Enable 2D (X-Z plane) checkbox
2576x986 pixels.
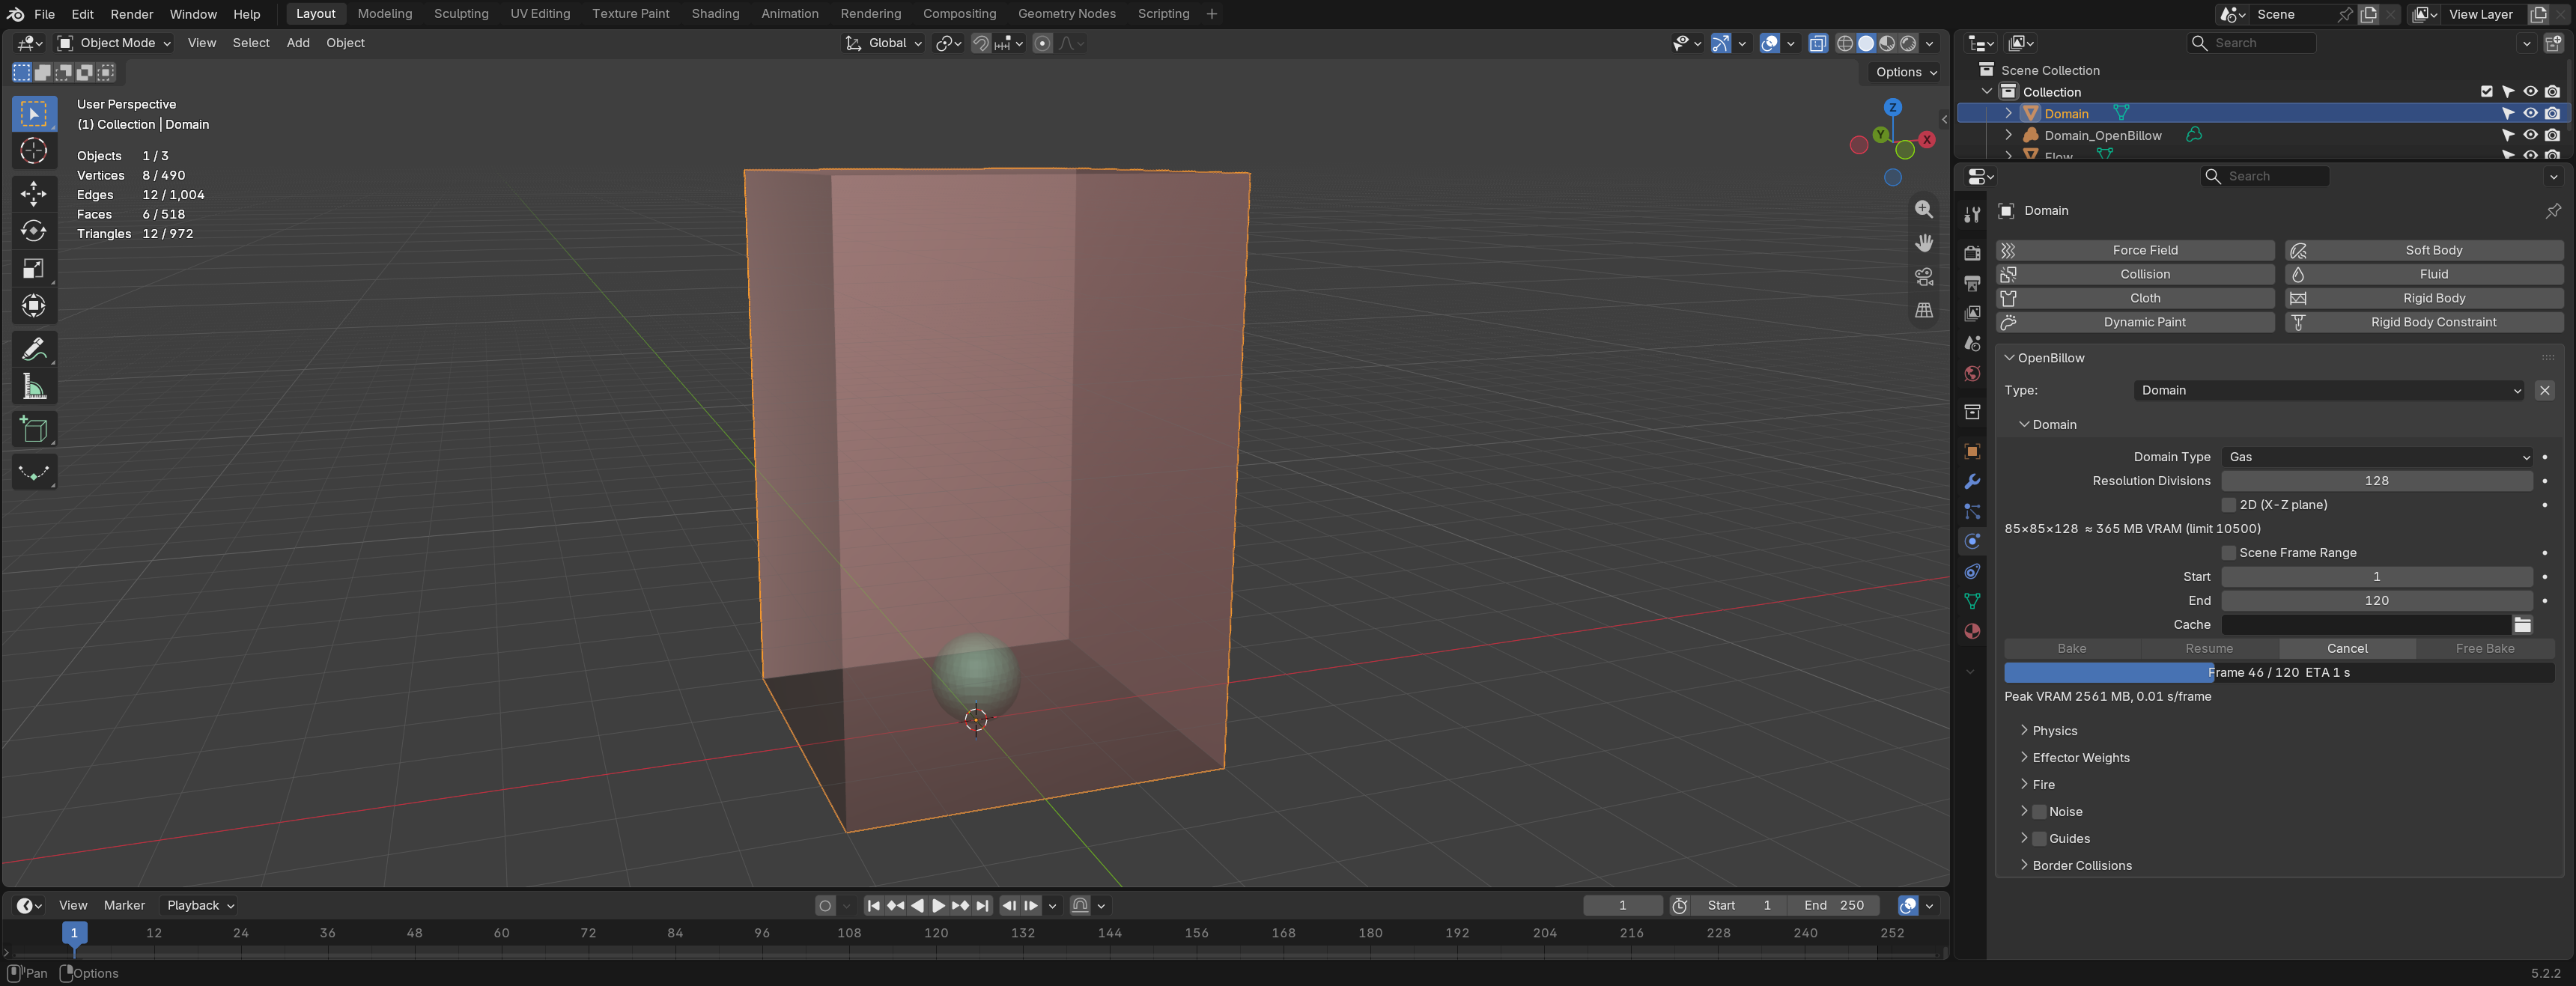click(x=2228, y=505)
